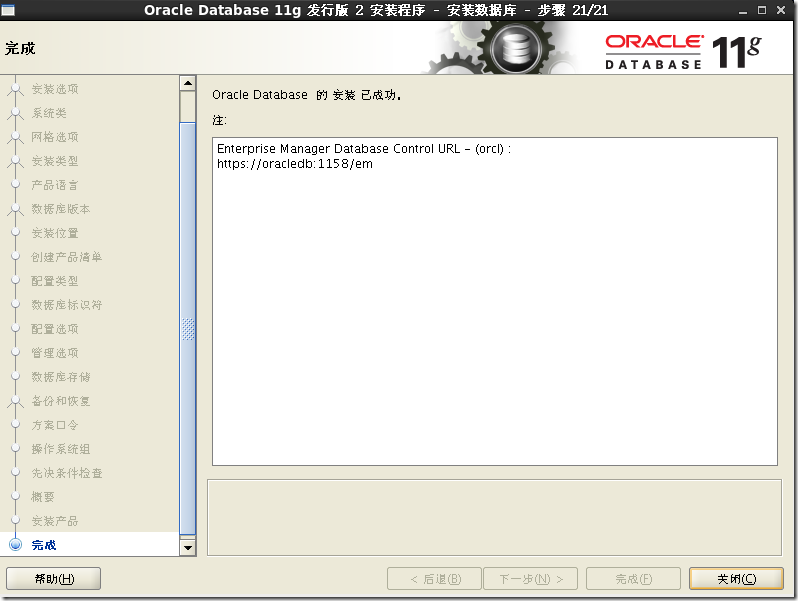Select the 配置选项 step

pos(55,329)
